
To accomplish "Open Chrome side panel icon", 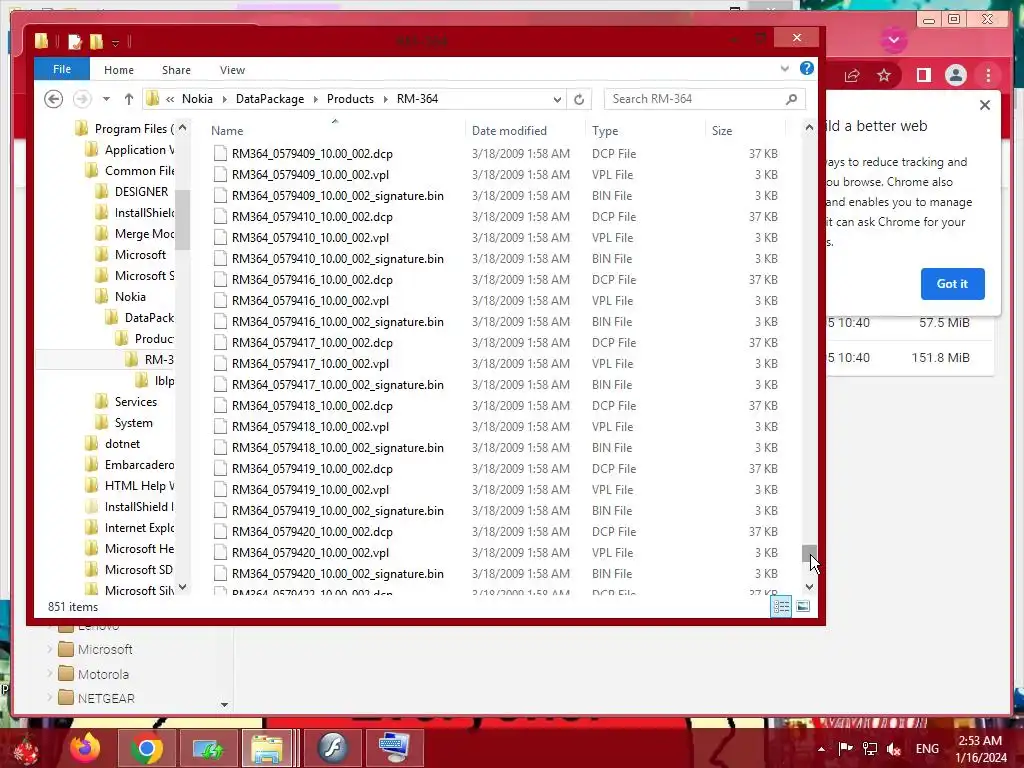I will click(923, 76).
